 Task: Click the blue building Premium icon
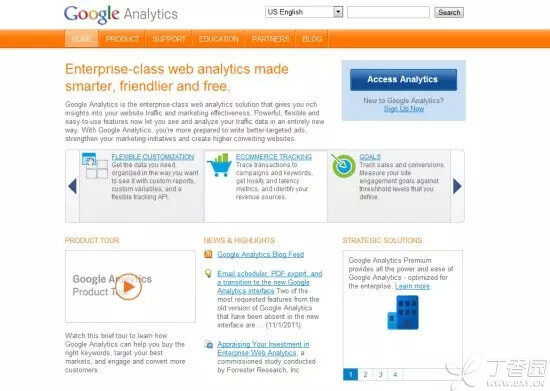pos(403,312)
